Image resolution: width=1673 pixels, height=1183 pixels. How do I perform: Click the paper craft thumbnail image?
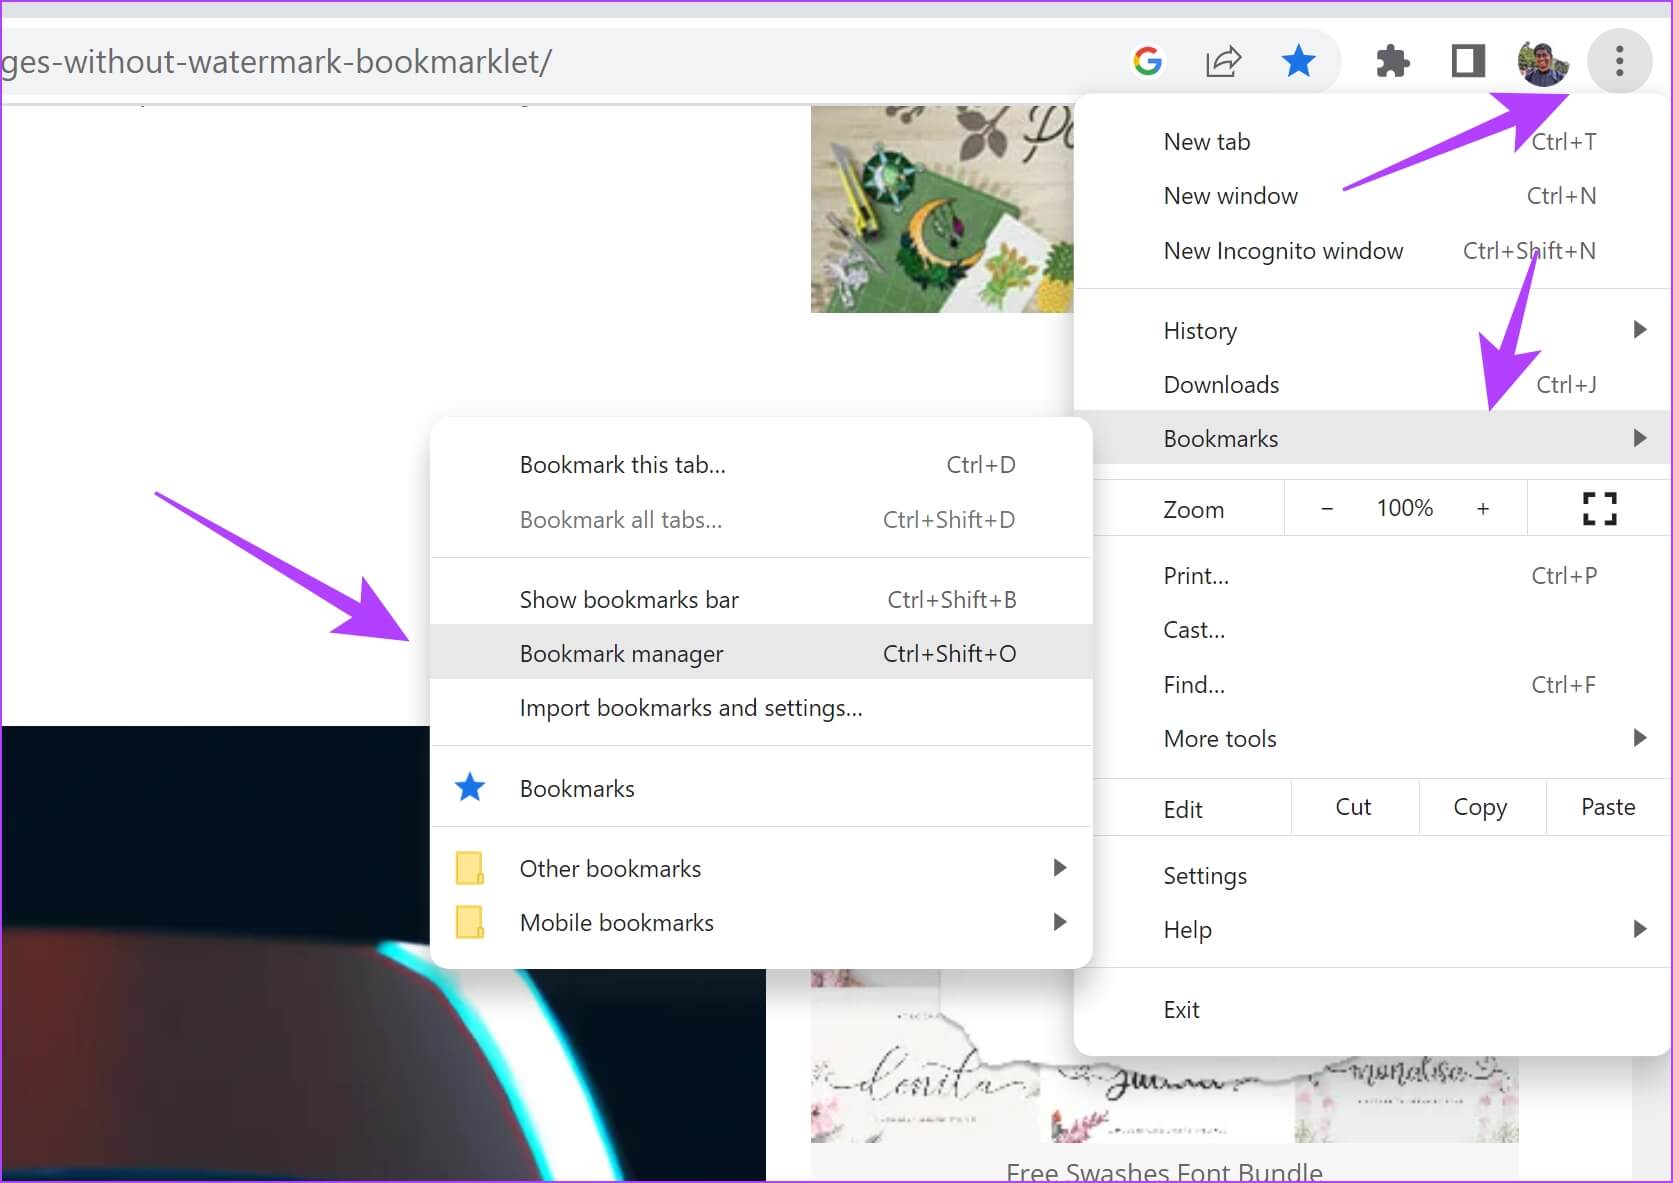pos(942,209)
